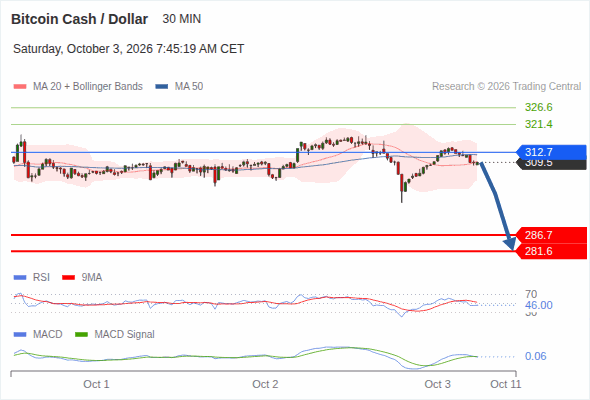The height and width of the screenshot is (400, 590).
Task: Click the MA 50 blue legend swatch
Action: [162, 87]
